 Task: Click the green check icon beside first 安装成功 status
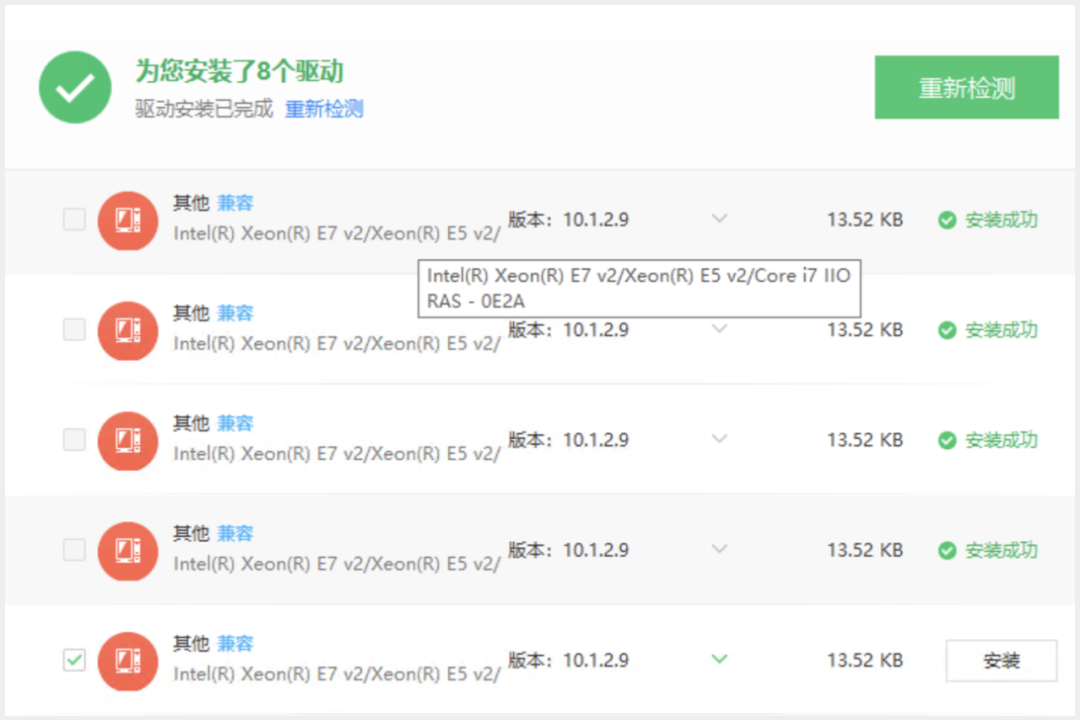click(947, 219)
